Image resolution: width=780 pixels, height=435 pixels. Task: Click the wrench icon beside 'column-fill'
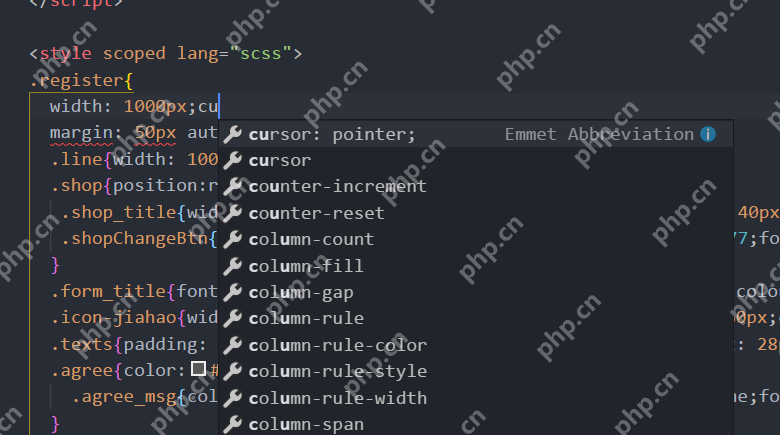point(232,266)
